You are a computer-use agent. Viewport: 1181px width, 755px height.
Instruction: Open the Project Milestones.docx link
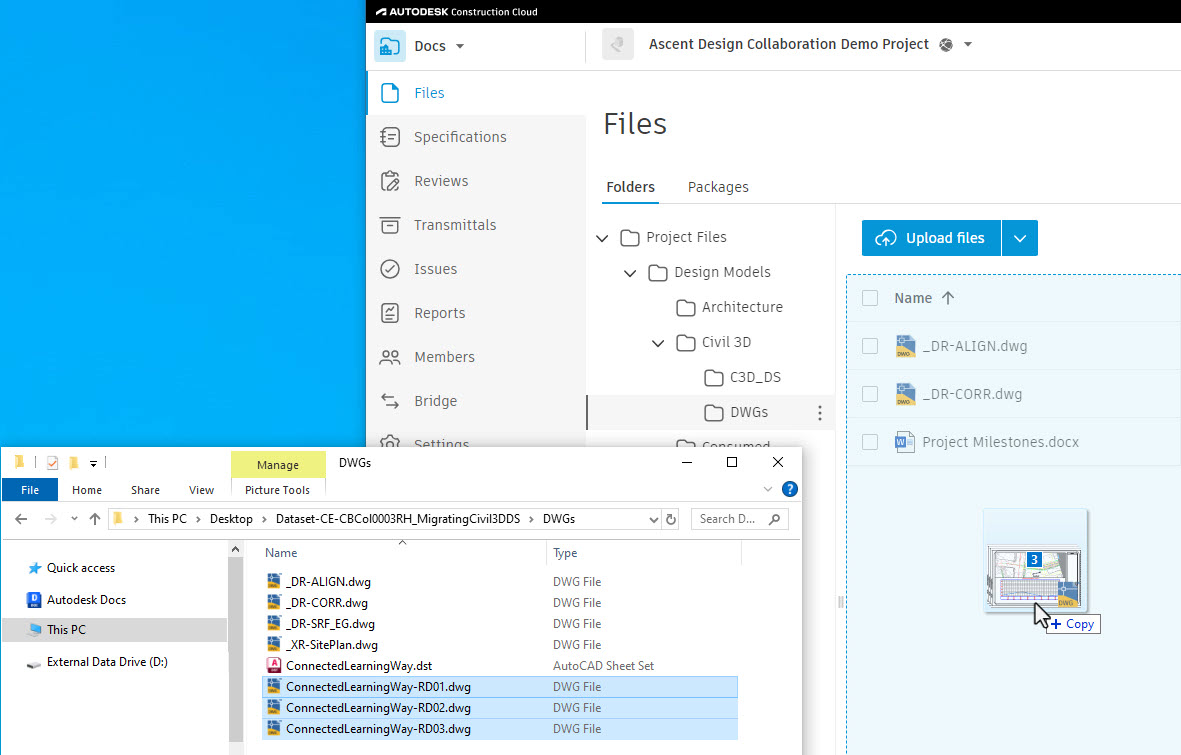1000,442
